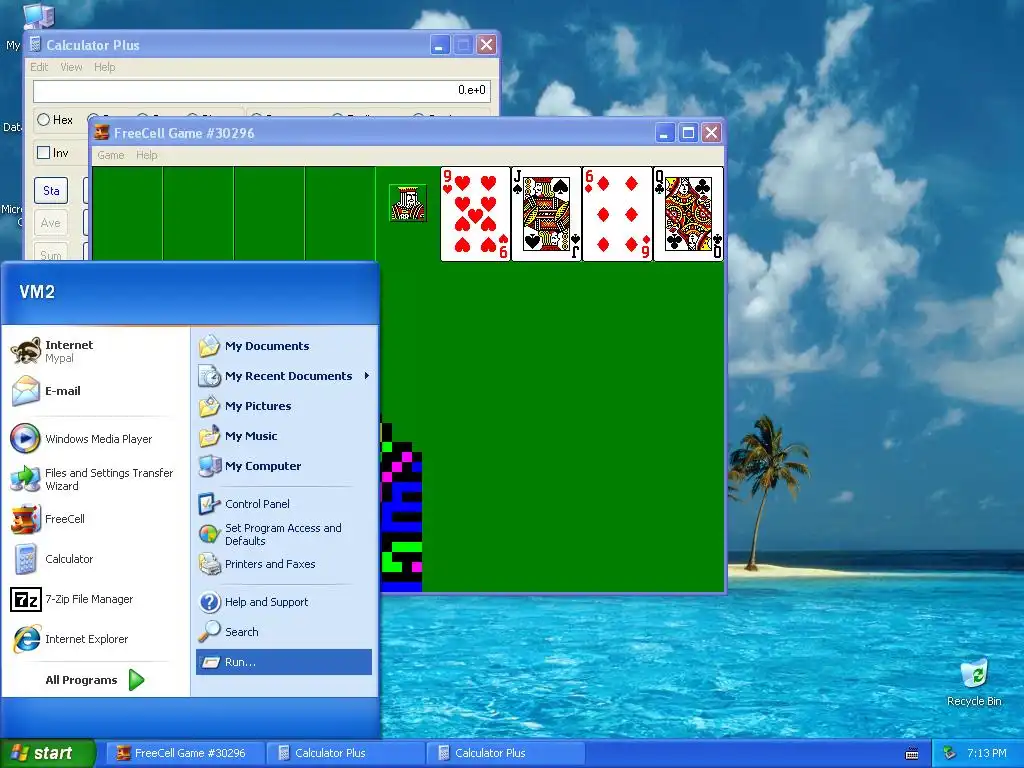Click the Sta button in Calculator Plus
Screen dimensions: 1024x768
coord(51,191)
